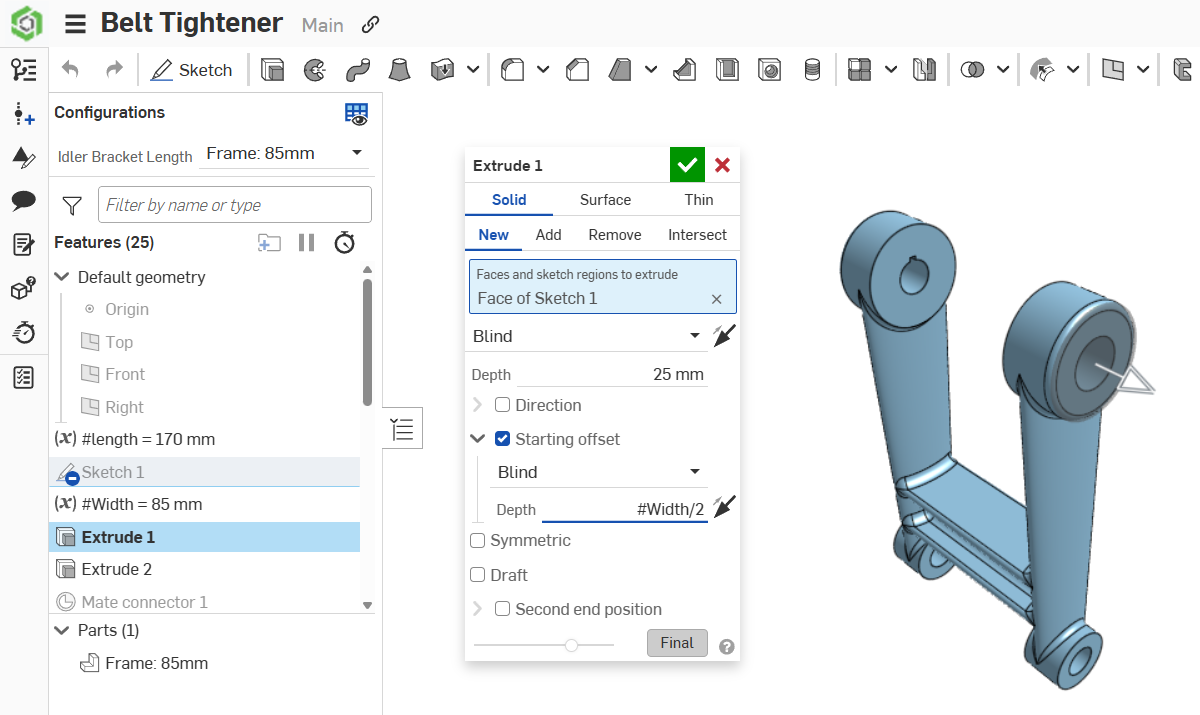This screenshot has width=1200, height=715.
Task: Open the hamburger main menu
Action: pyautogui.click(x=75, y=24)
